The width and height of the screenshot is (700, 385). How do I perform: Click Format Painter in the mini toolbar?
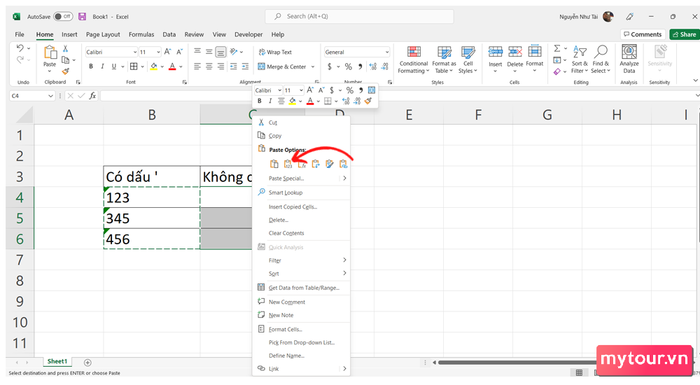368,101
